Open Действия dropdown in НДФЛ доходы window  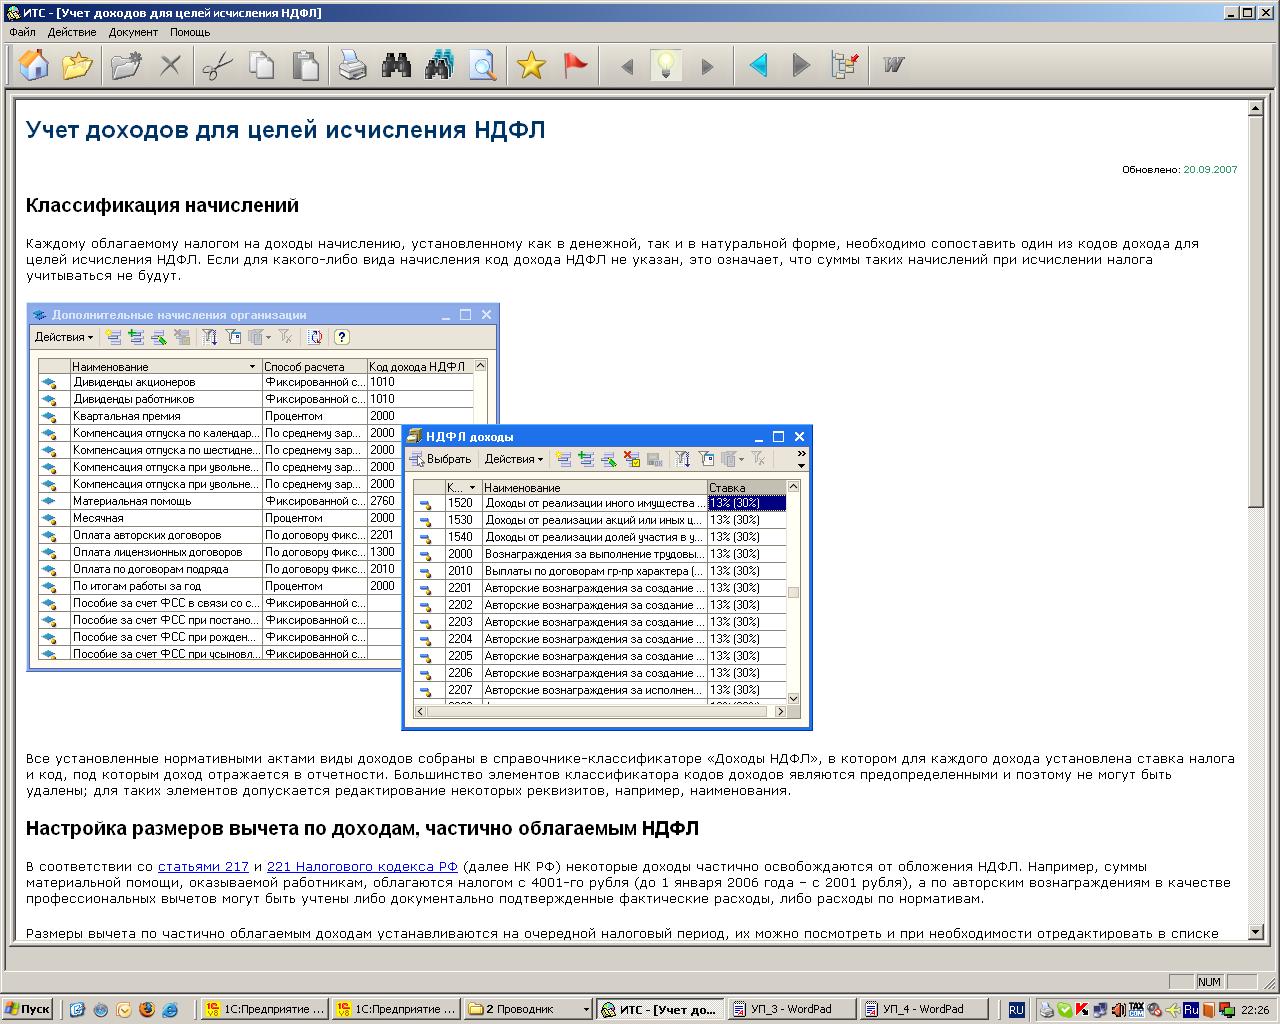[514, 459]
